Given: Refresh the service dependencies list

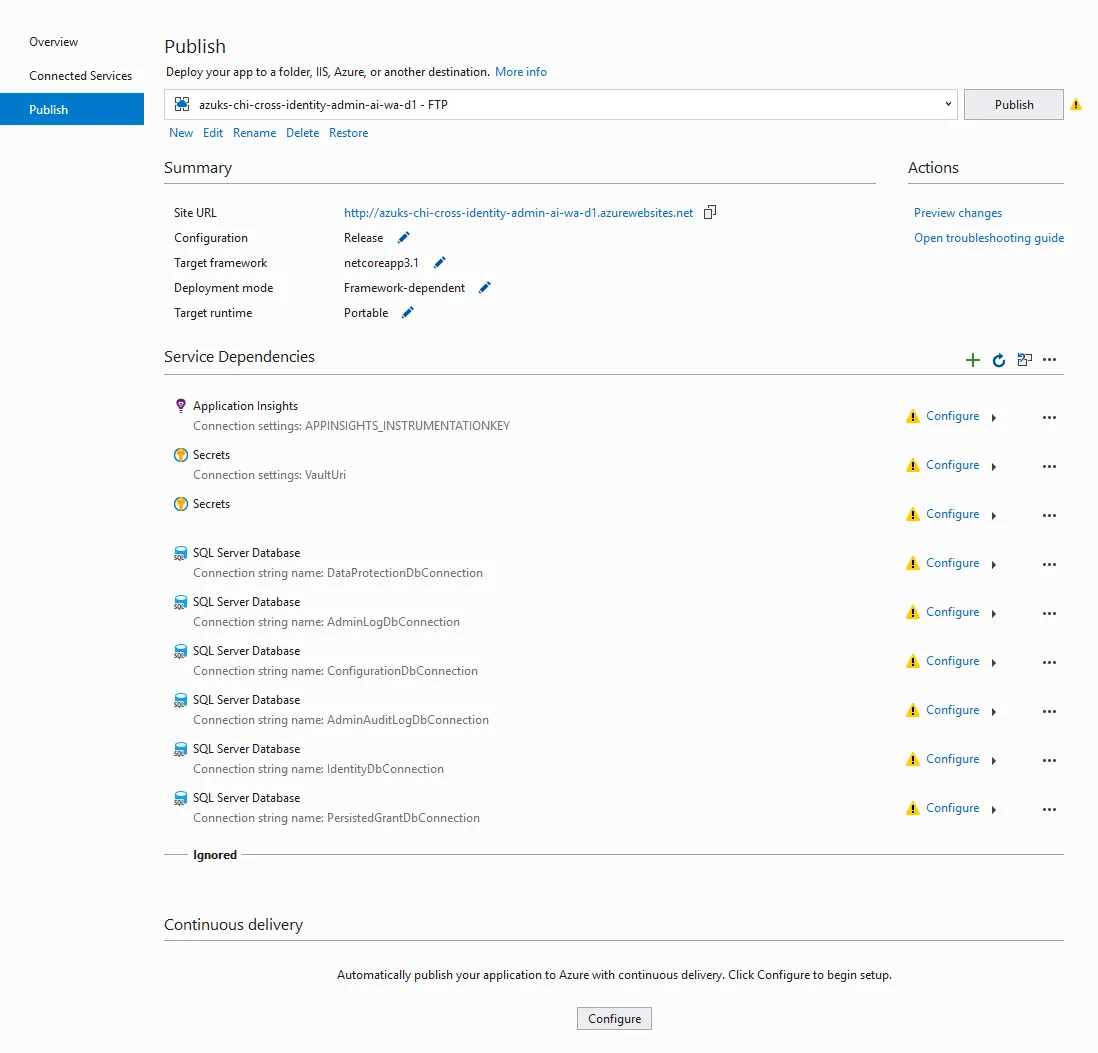Looking at the screenshot, I should [x=998, y=360].
